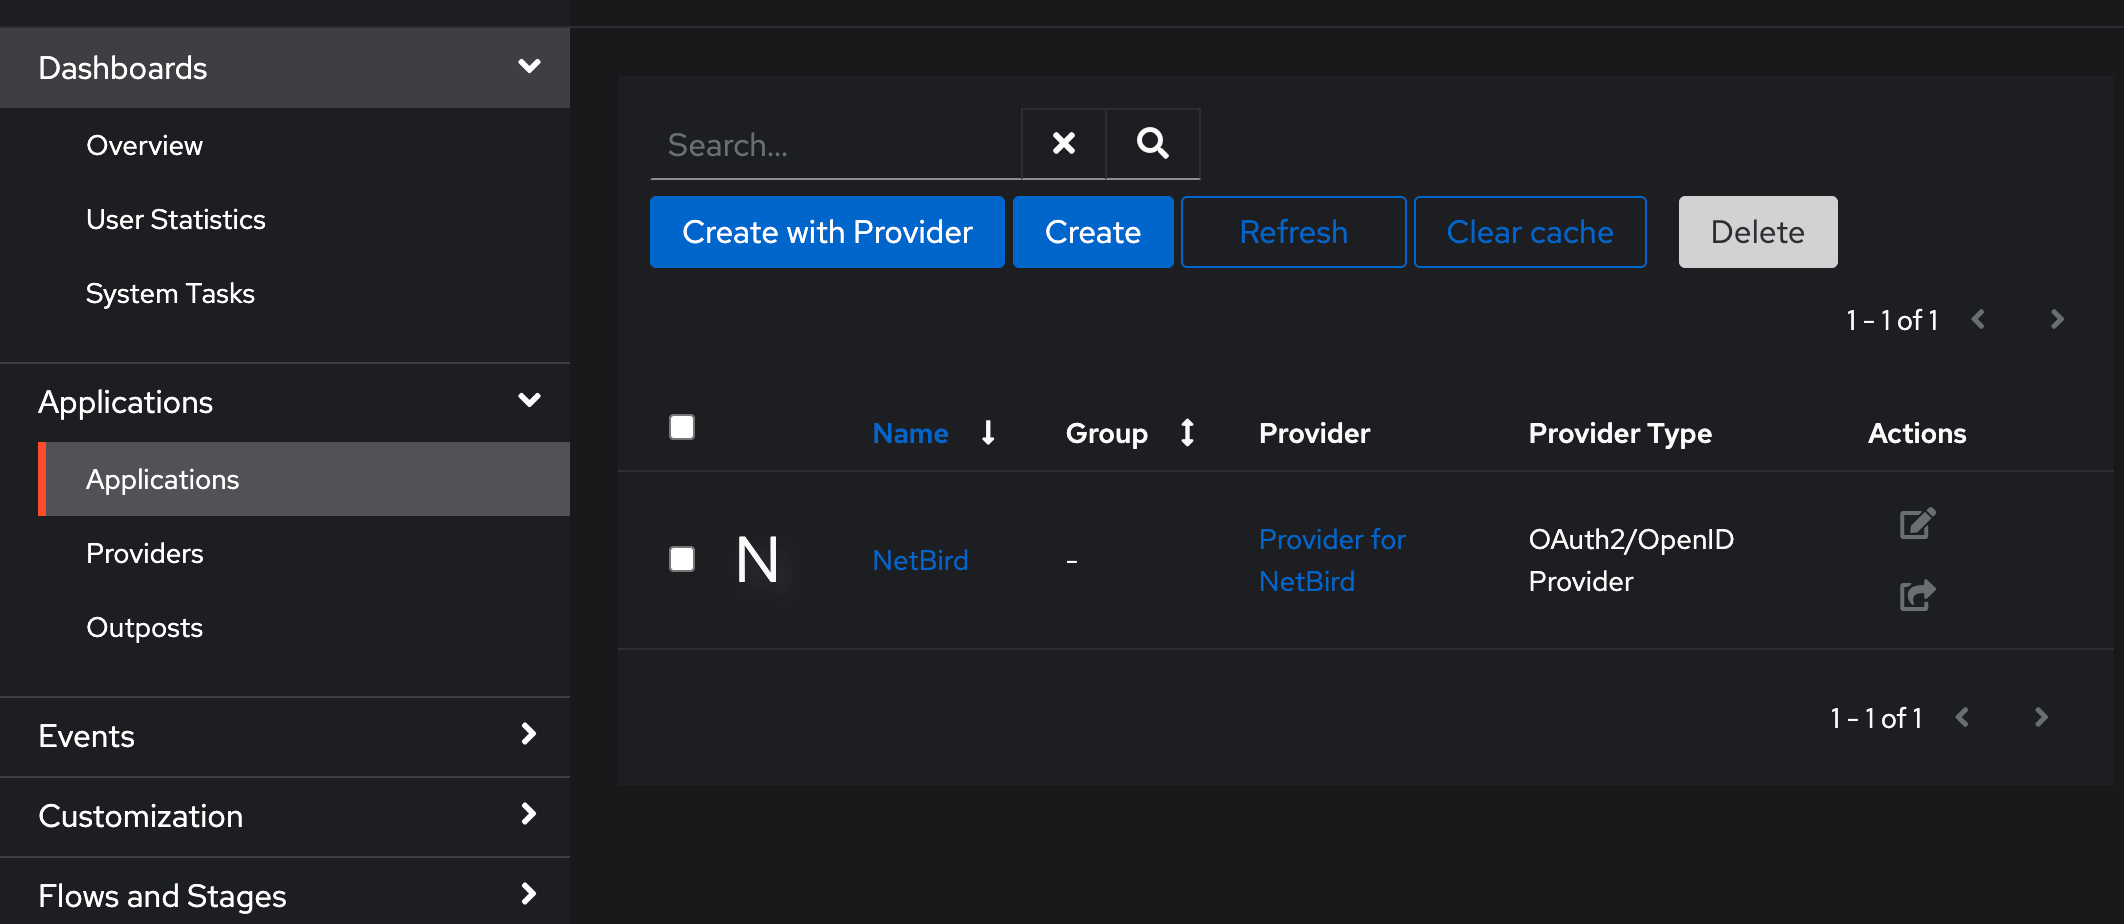Image resolution: width=2124 pixels, height=924 pixels.
Task: Open System Tasks from the sidebar
Action: click(170, 293)
